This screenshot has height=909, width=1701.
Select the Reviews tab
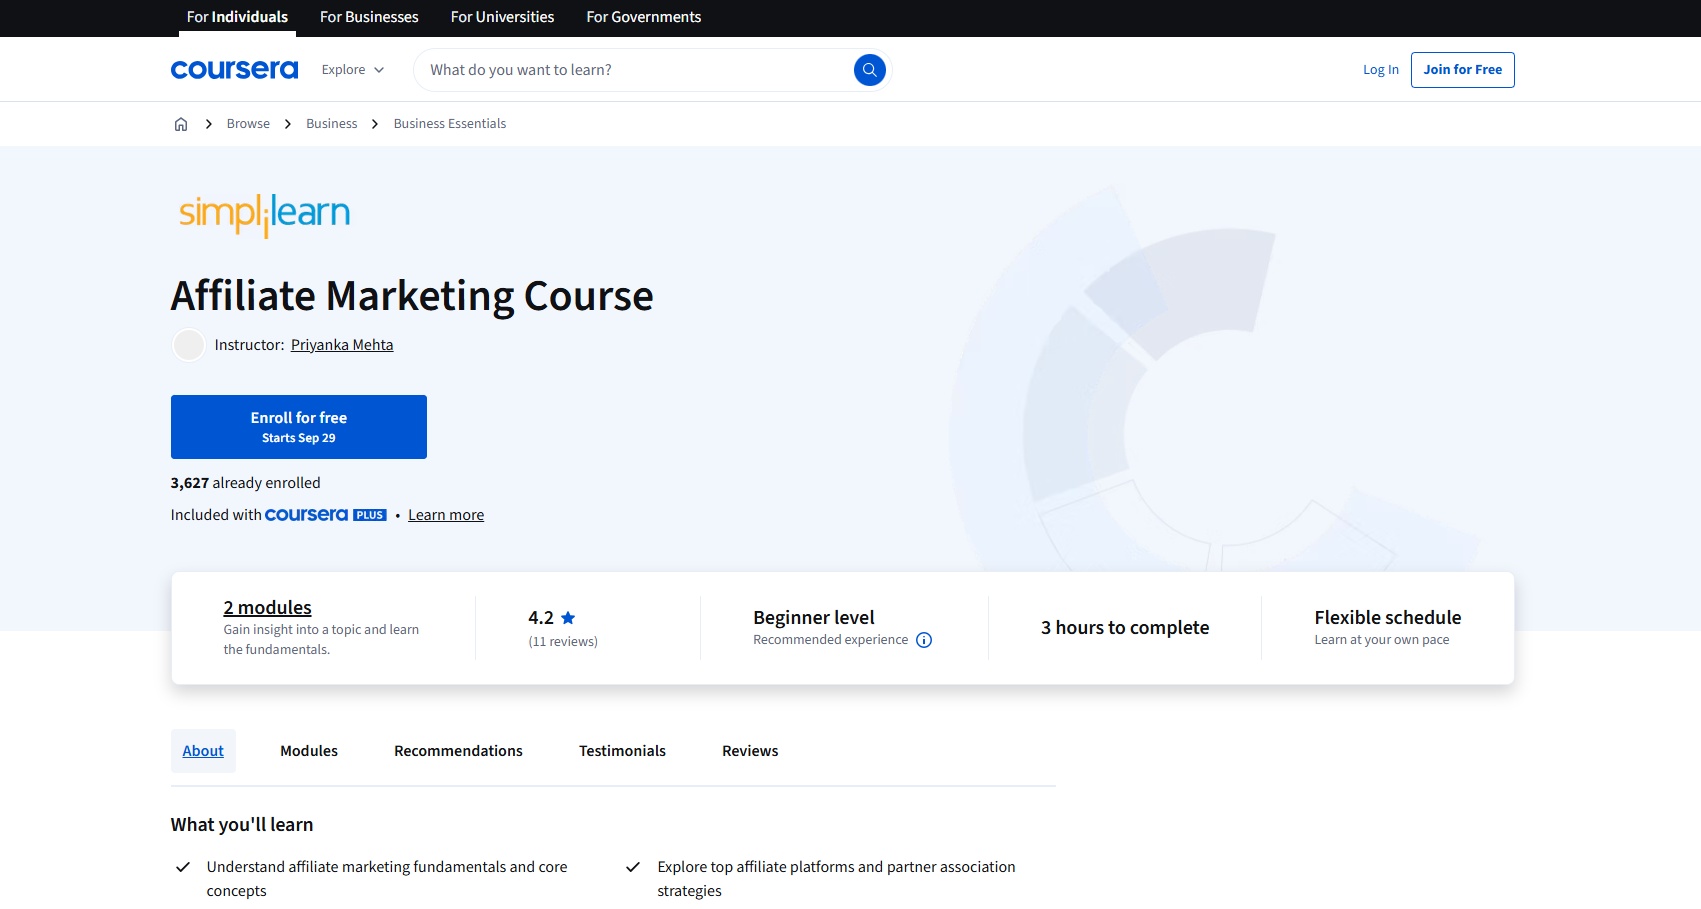click(x=750, y=751)
